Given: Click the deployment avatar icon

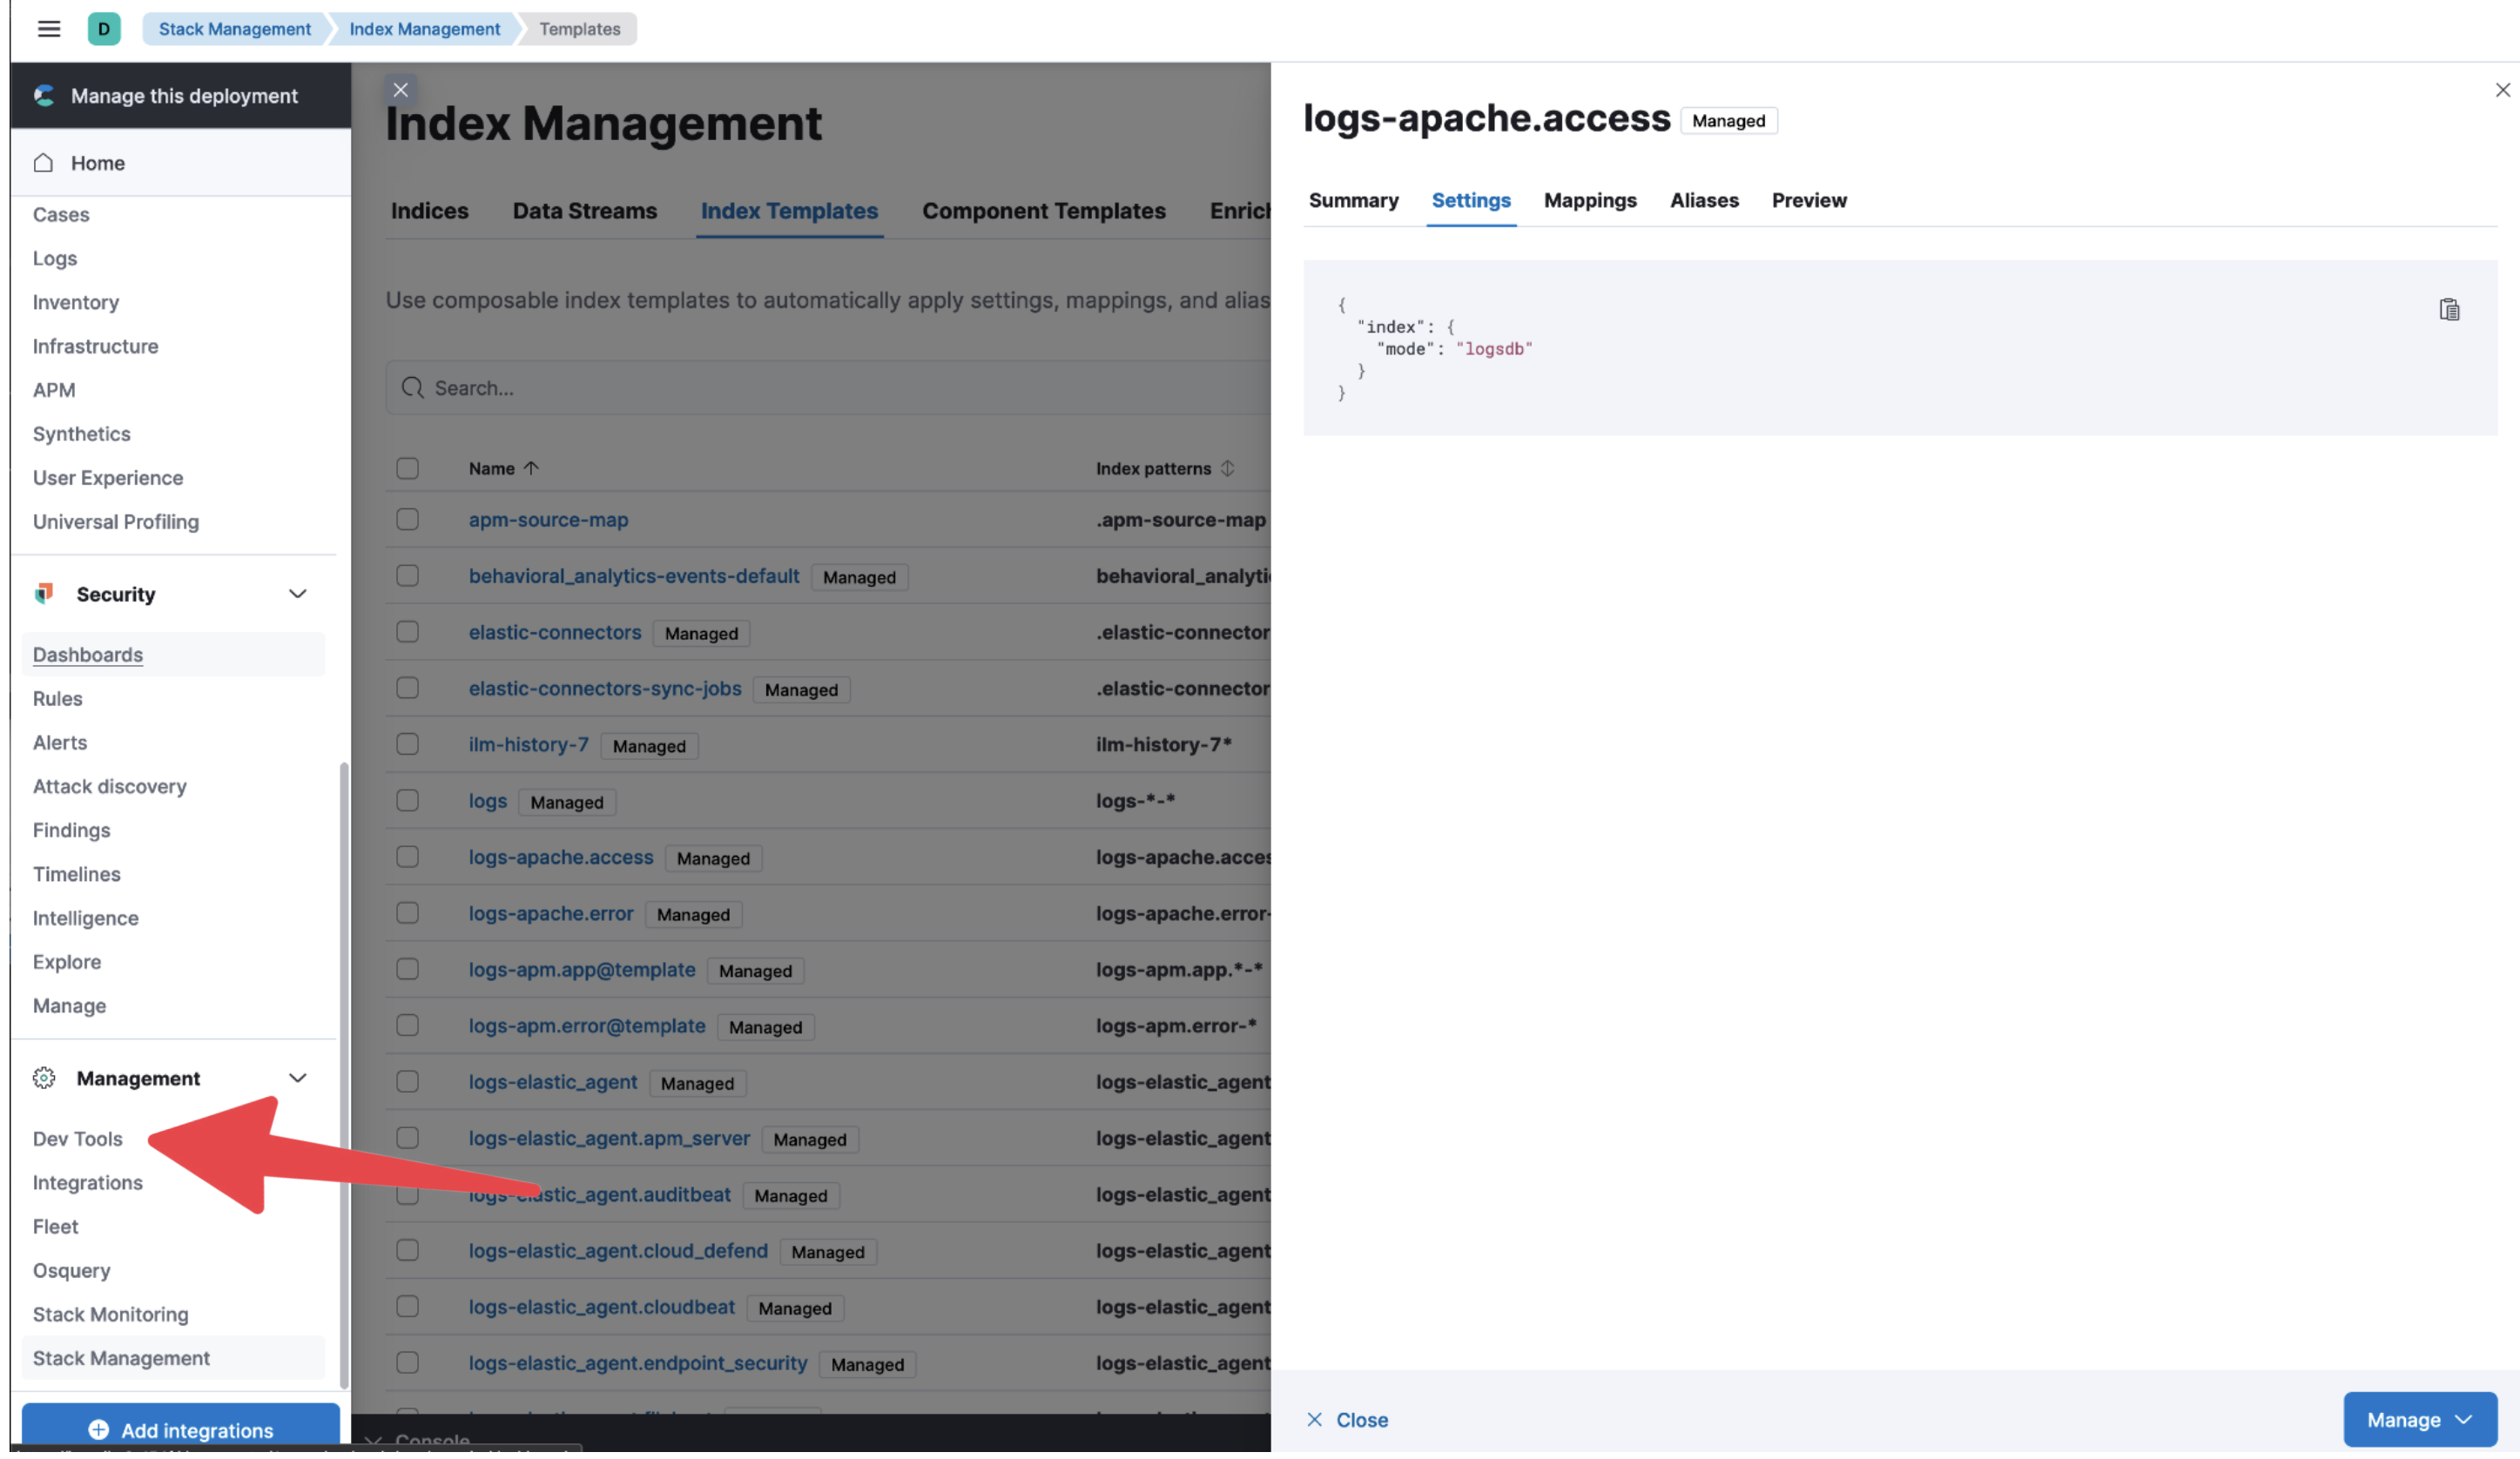Looking at the screenshot, I should click(105, 28).
